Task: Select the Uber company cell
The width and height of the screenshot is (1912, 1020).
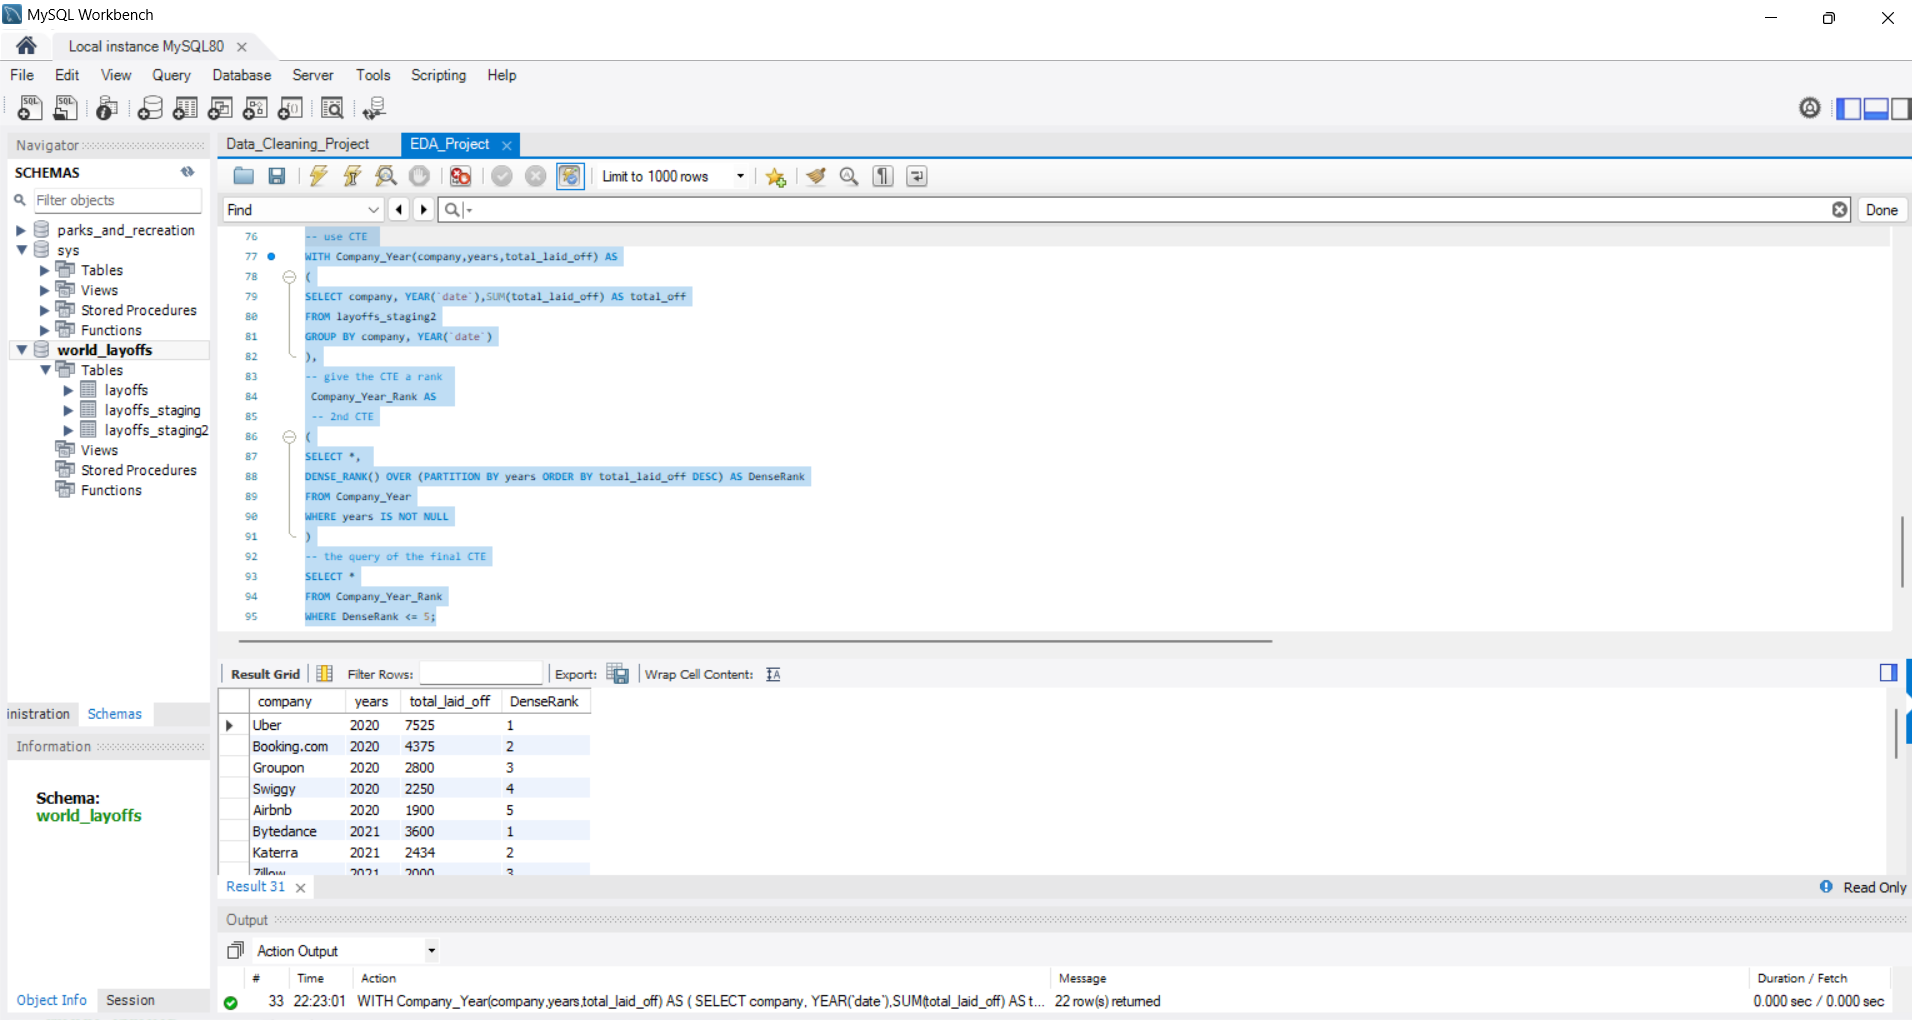Action: coord(296,725)
